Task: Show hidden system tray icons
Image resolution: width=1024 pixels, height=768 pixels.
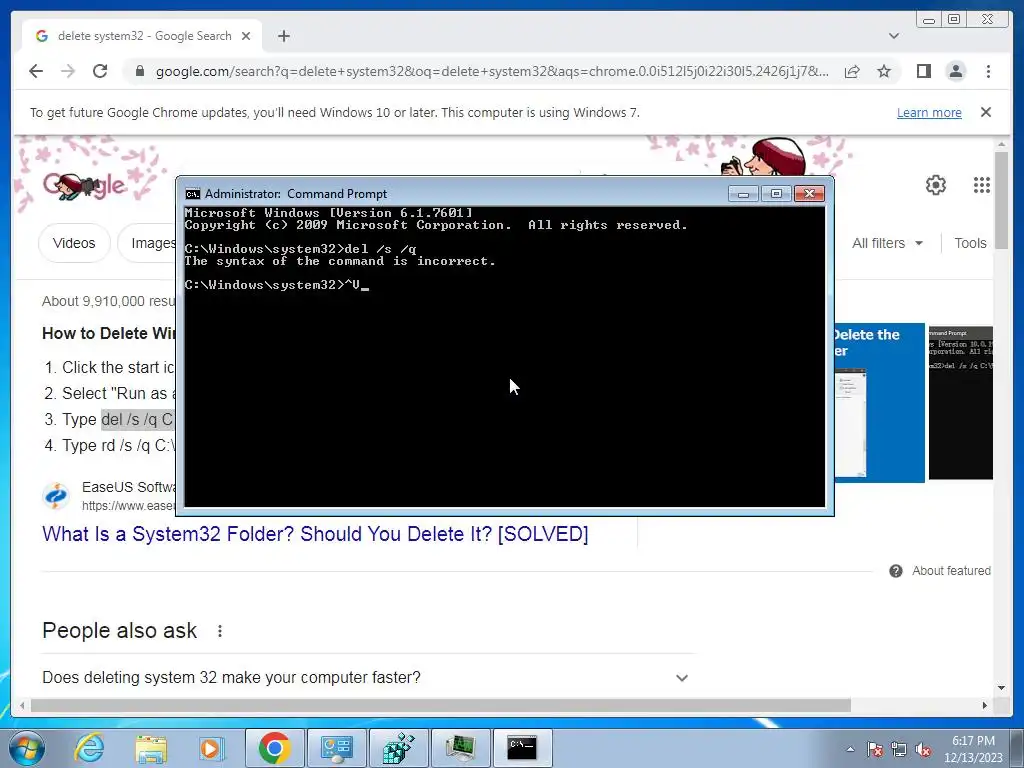Action: pos(850,749)
